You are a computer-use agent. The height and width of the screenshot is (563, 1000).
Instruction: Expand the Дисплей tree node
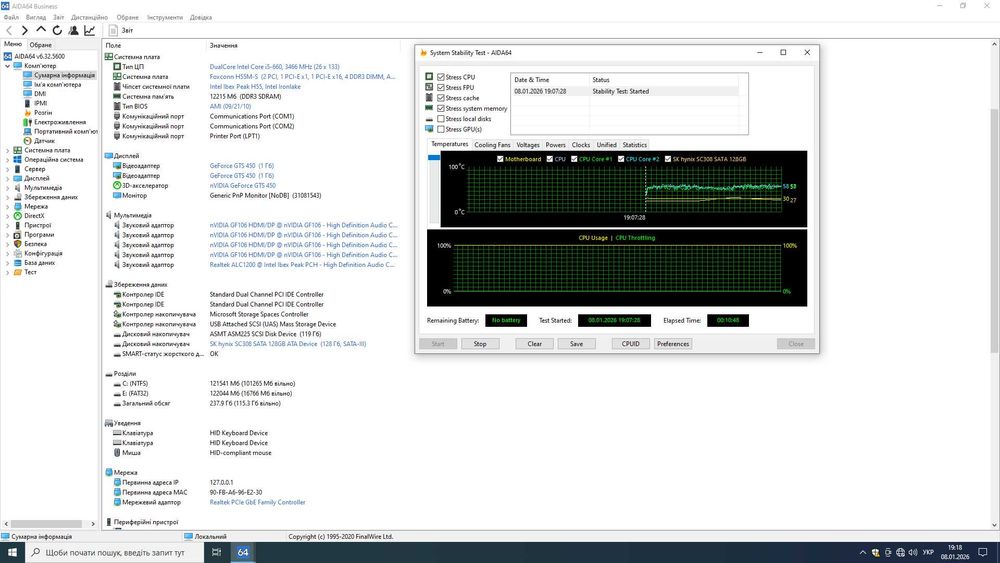pos(8,178)
